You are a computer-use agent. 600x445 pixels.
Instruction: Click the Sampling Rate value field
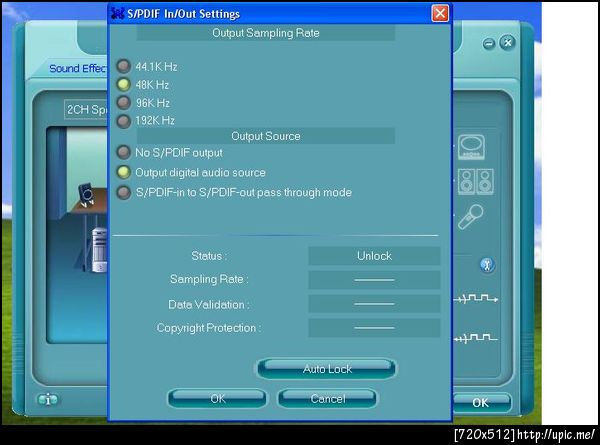click(374, 280)
